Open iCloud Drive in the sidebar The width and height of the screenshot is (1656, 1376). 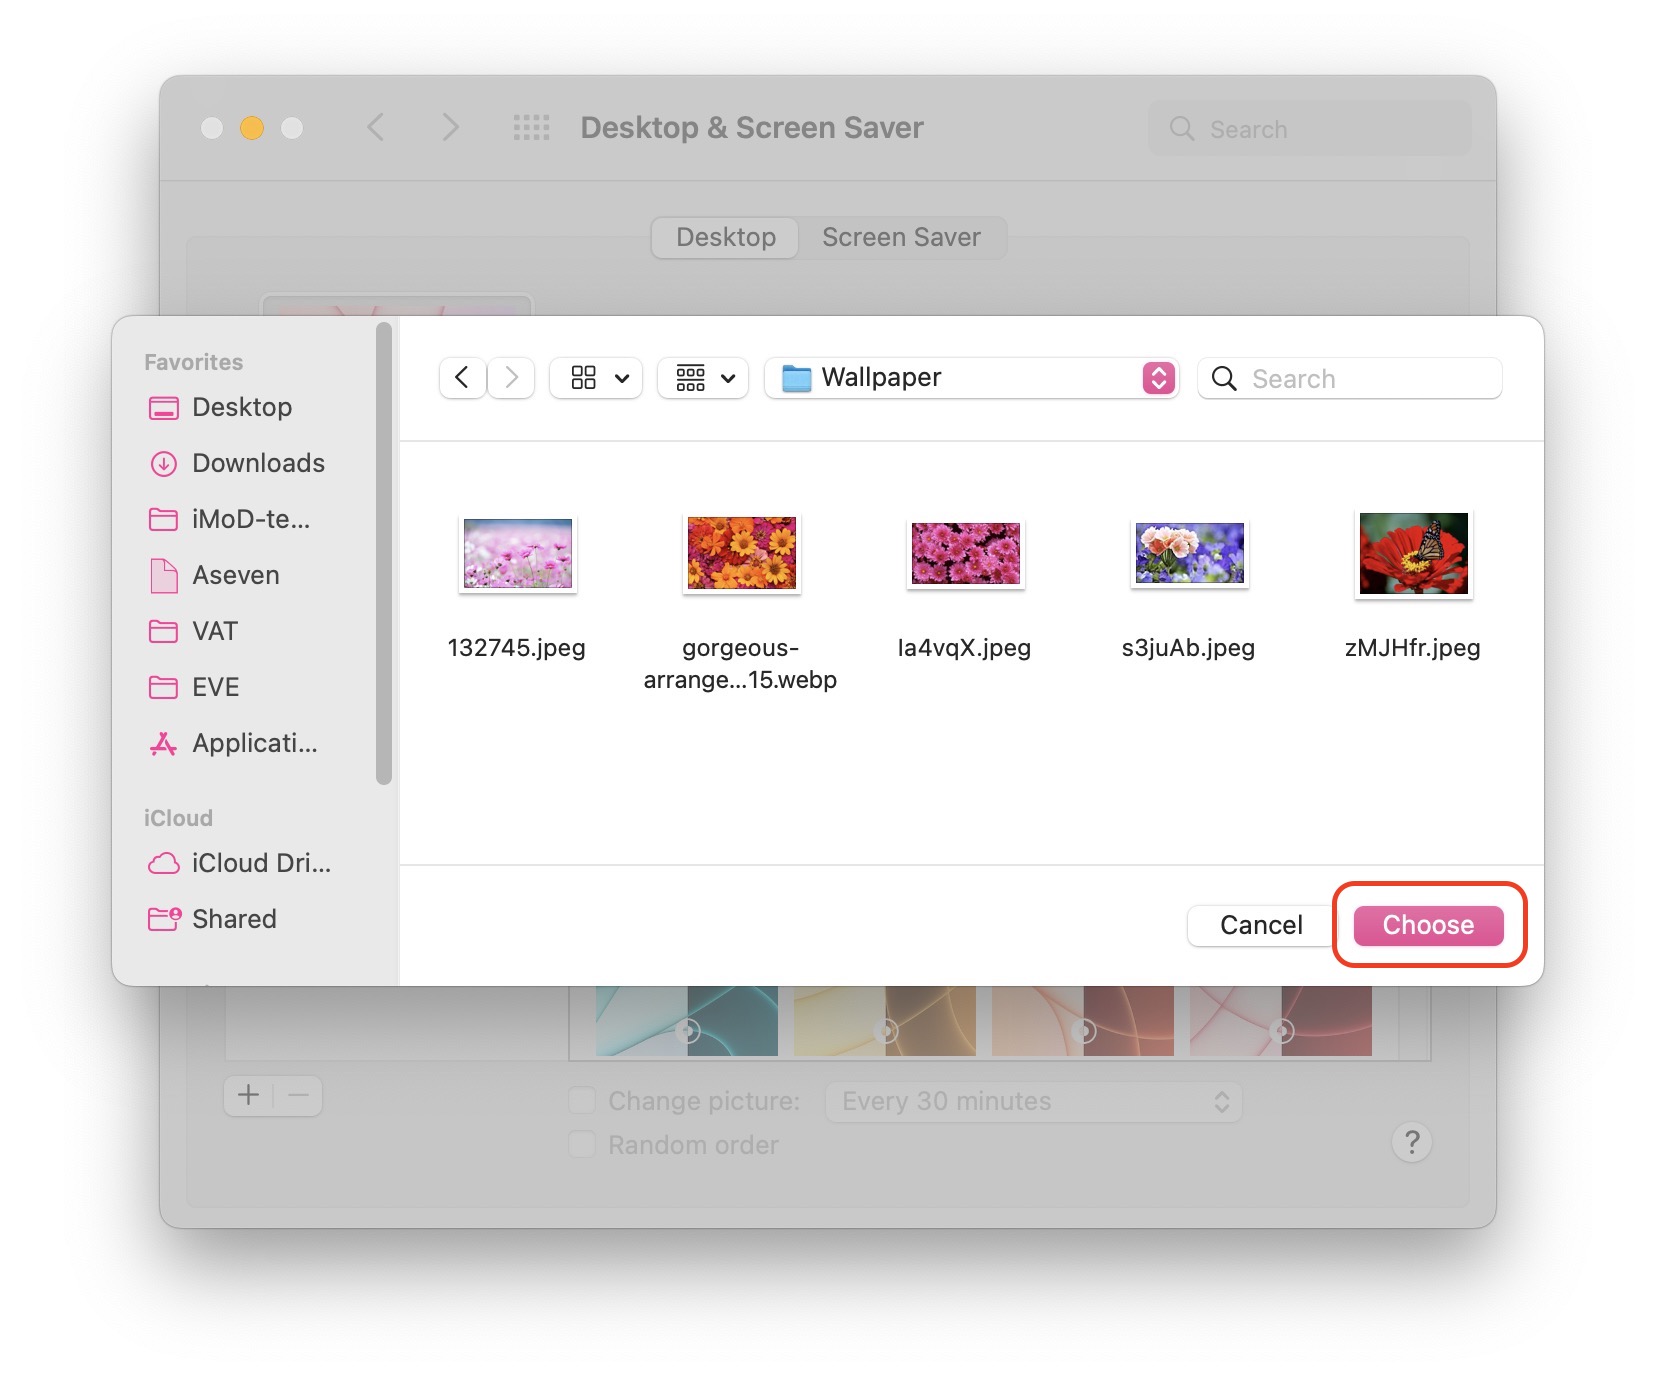260,863
